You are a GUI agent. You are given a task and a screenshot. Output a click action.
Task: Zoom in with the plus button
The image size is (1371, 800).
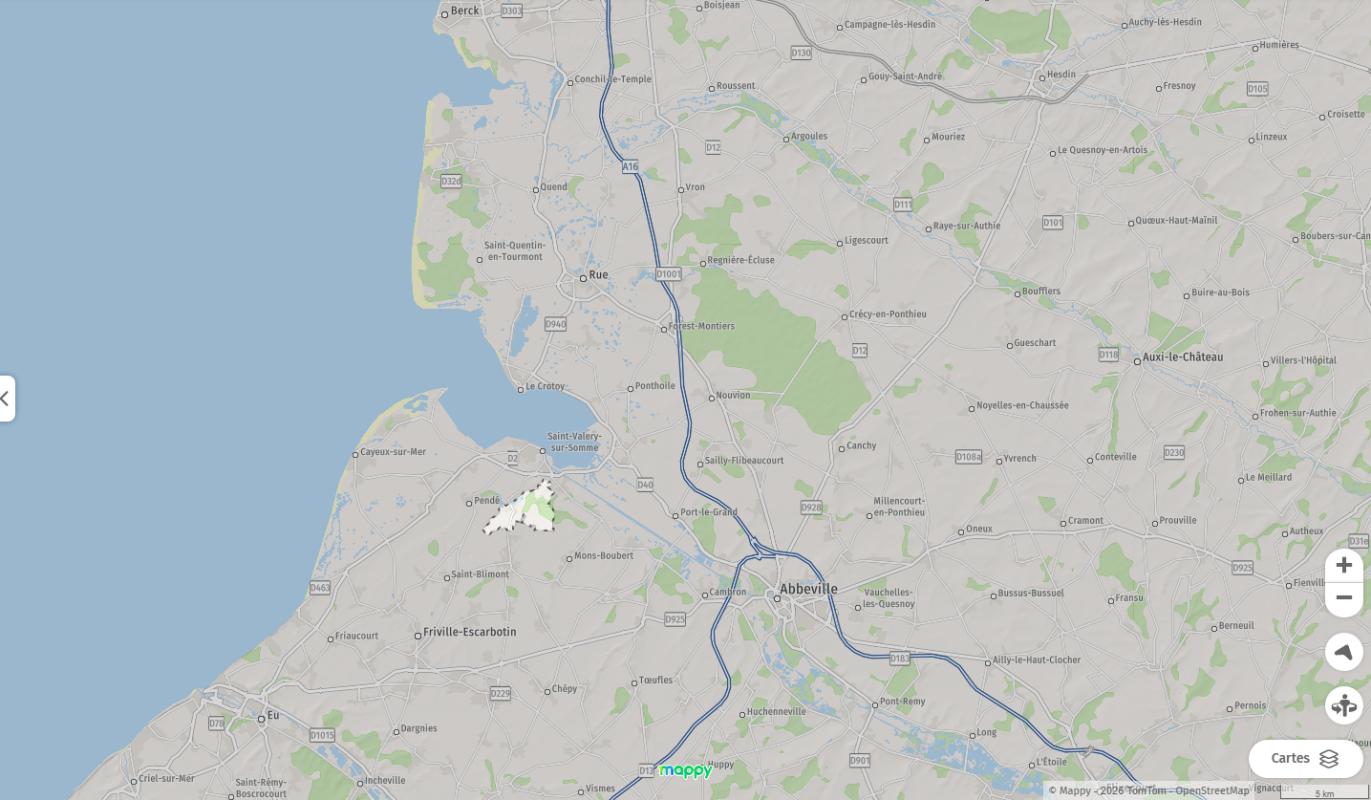click(x=1344, y=566)
